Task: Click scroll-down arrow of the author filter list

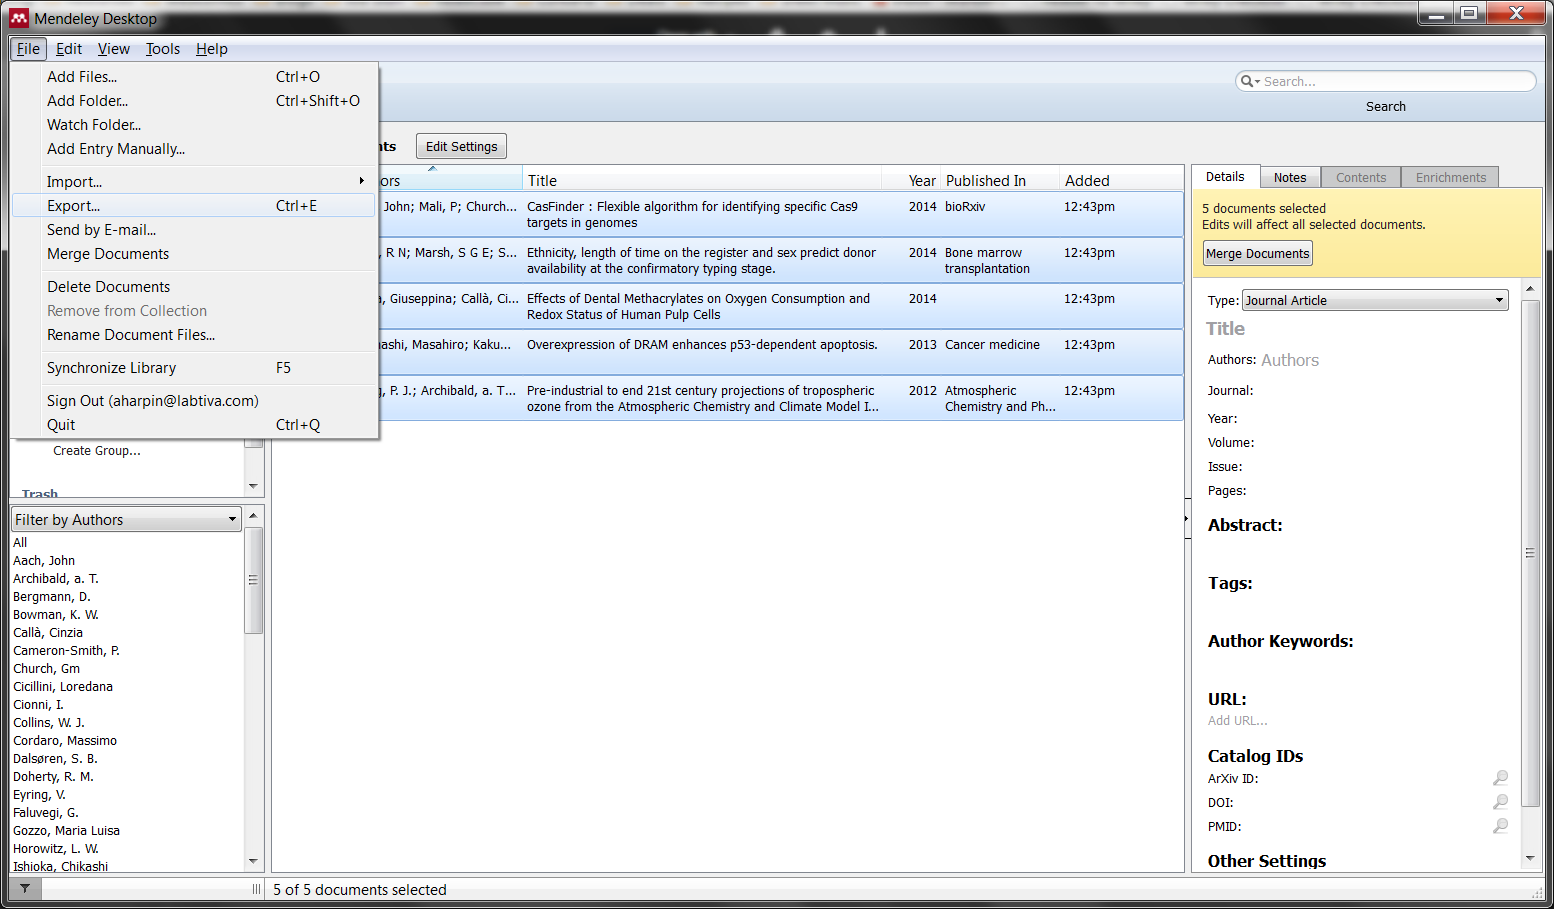Action: click(253, 861)
